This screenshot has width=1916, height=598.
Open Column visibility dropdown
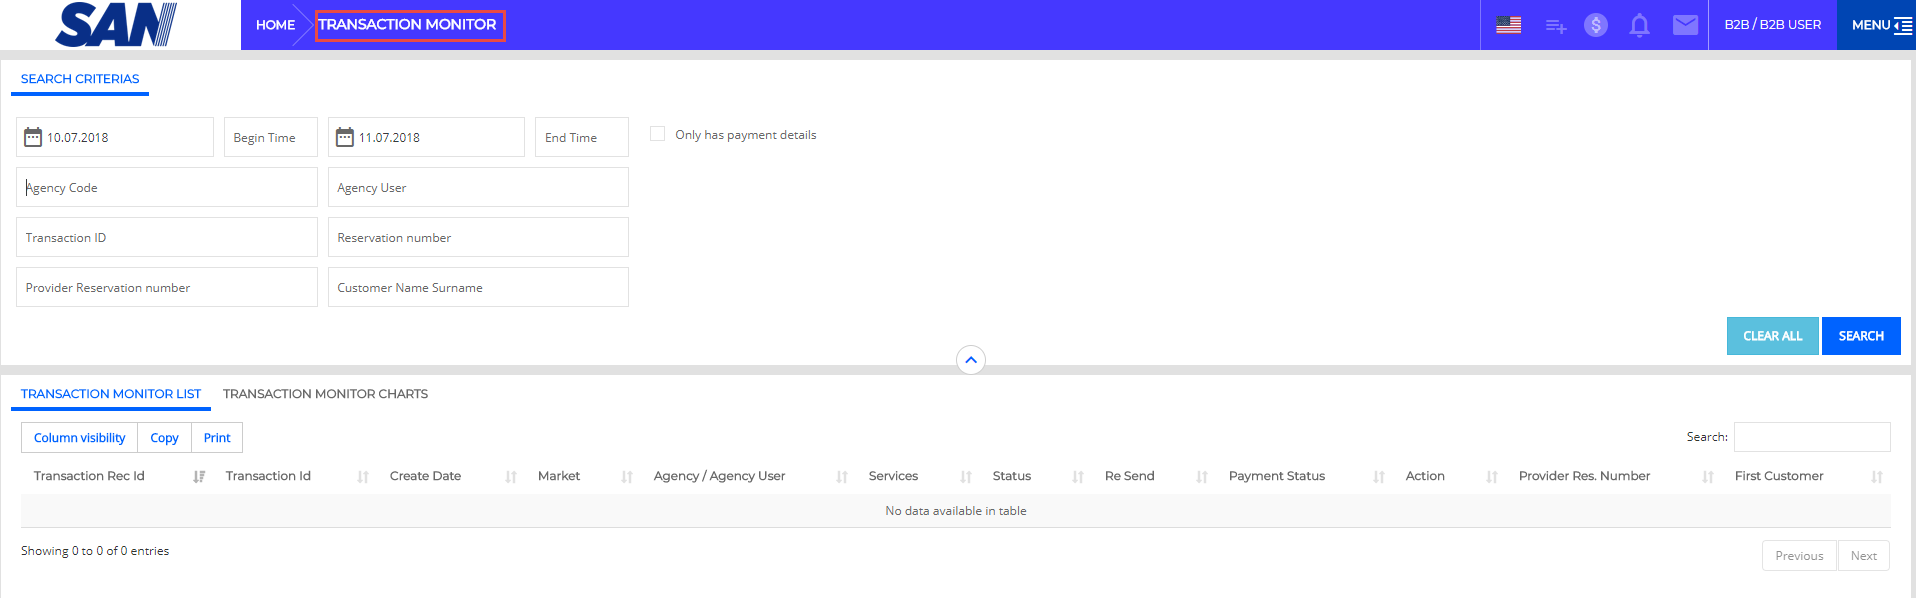(x=79, y=438)
